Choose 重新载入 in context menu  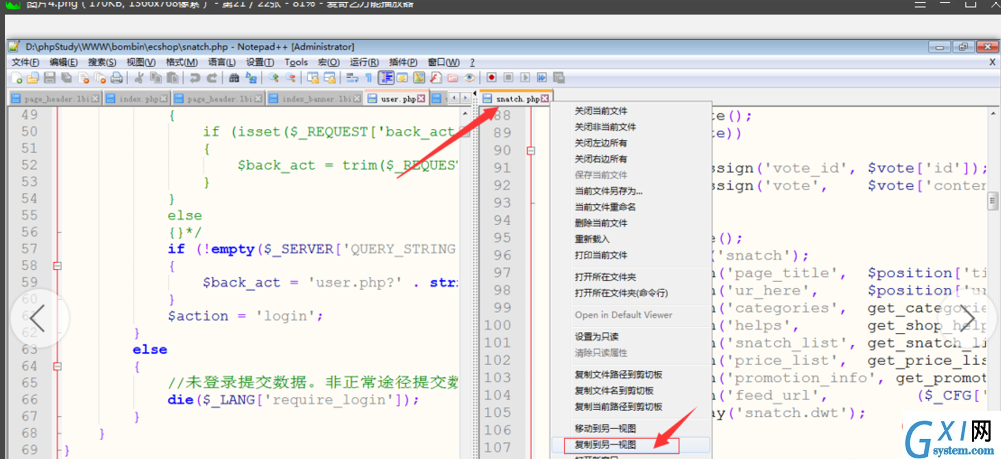click(x=592, y=239)
